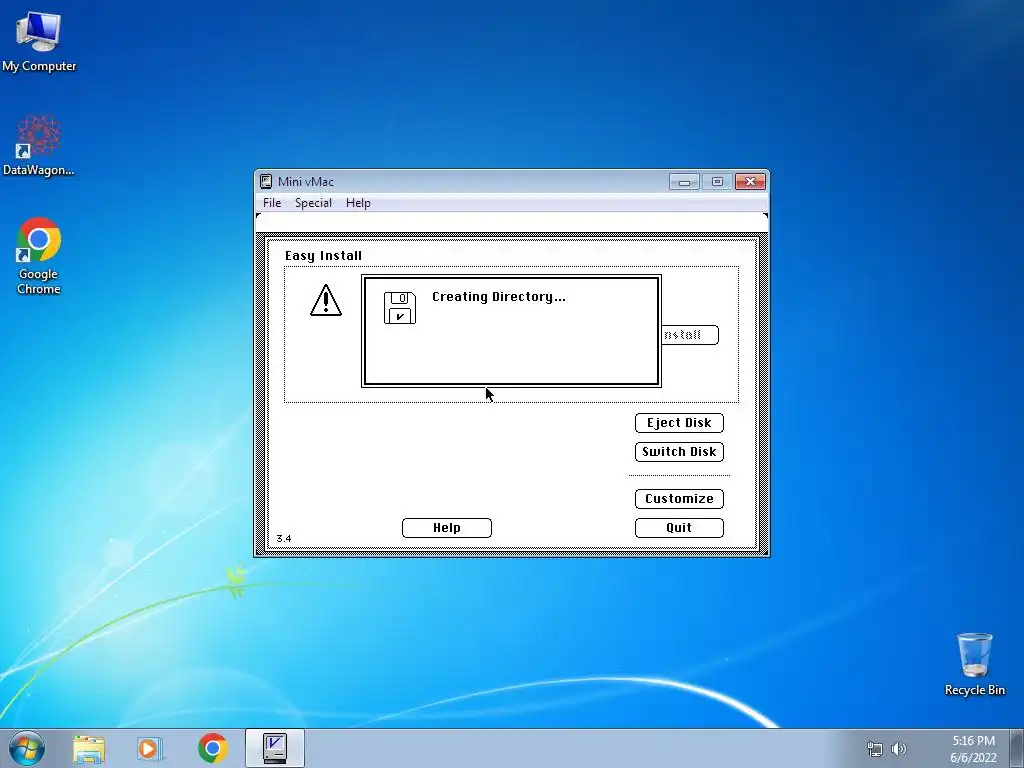Select the Mini vMac taskbar button
1024x768 pixels.
[275, 748]
